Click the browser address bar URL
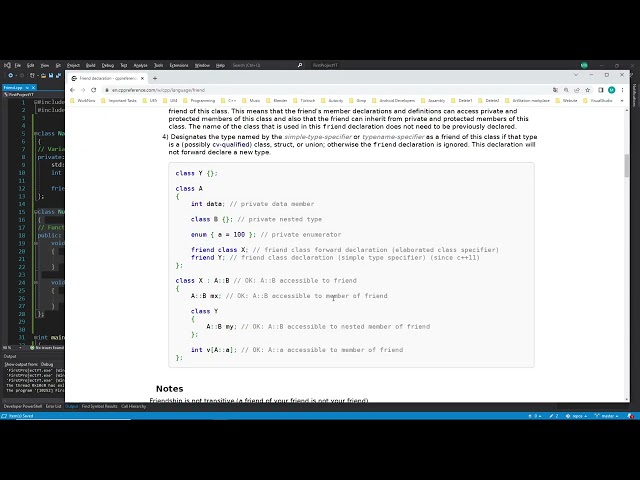Viewport: 640px width, 480px height. (158, 90)
